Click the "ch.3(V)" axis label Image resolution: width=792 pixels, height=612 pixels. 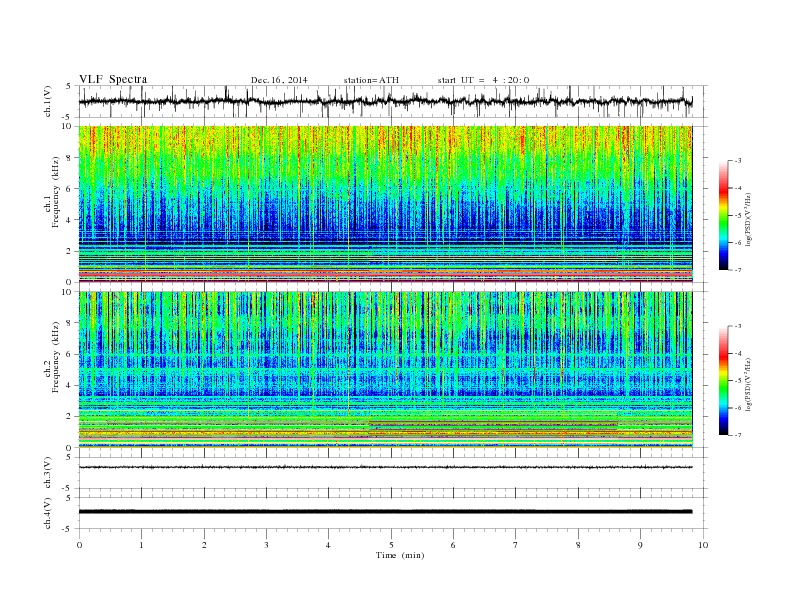pyautogui.click(x=48, y=473)
